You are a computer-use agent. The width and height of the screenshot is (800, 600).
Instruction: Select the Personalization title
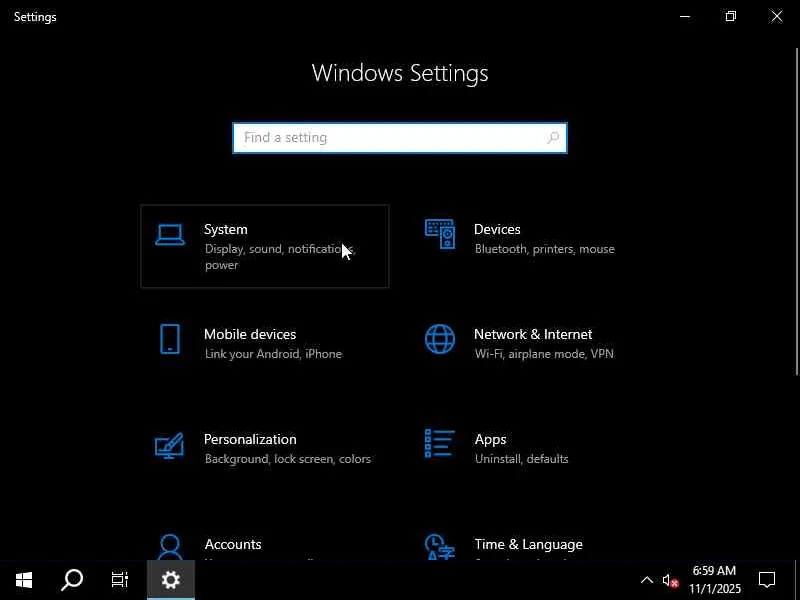click(x=250, y=439)
